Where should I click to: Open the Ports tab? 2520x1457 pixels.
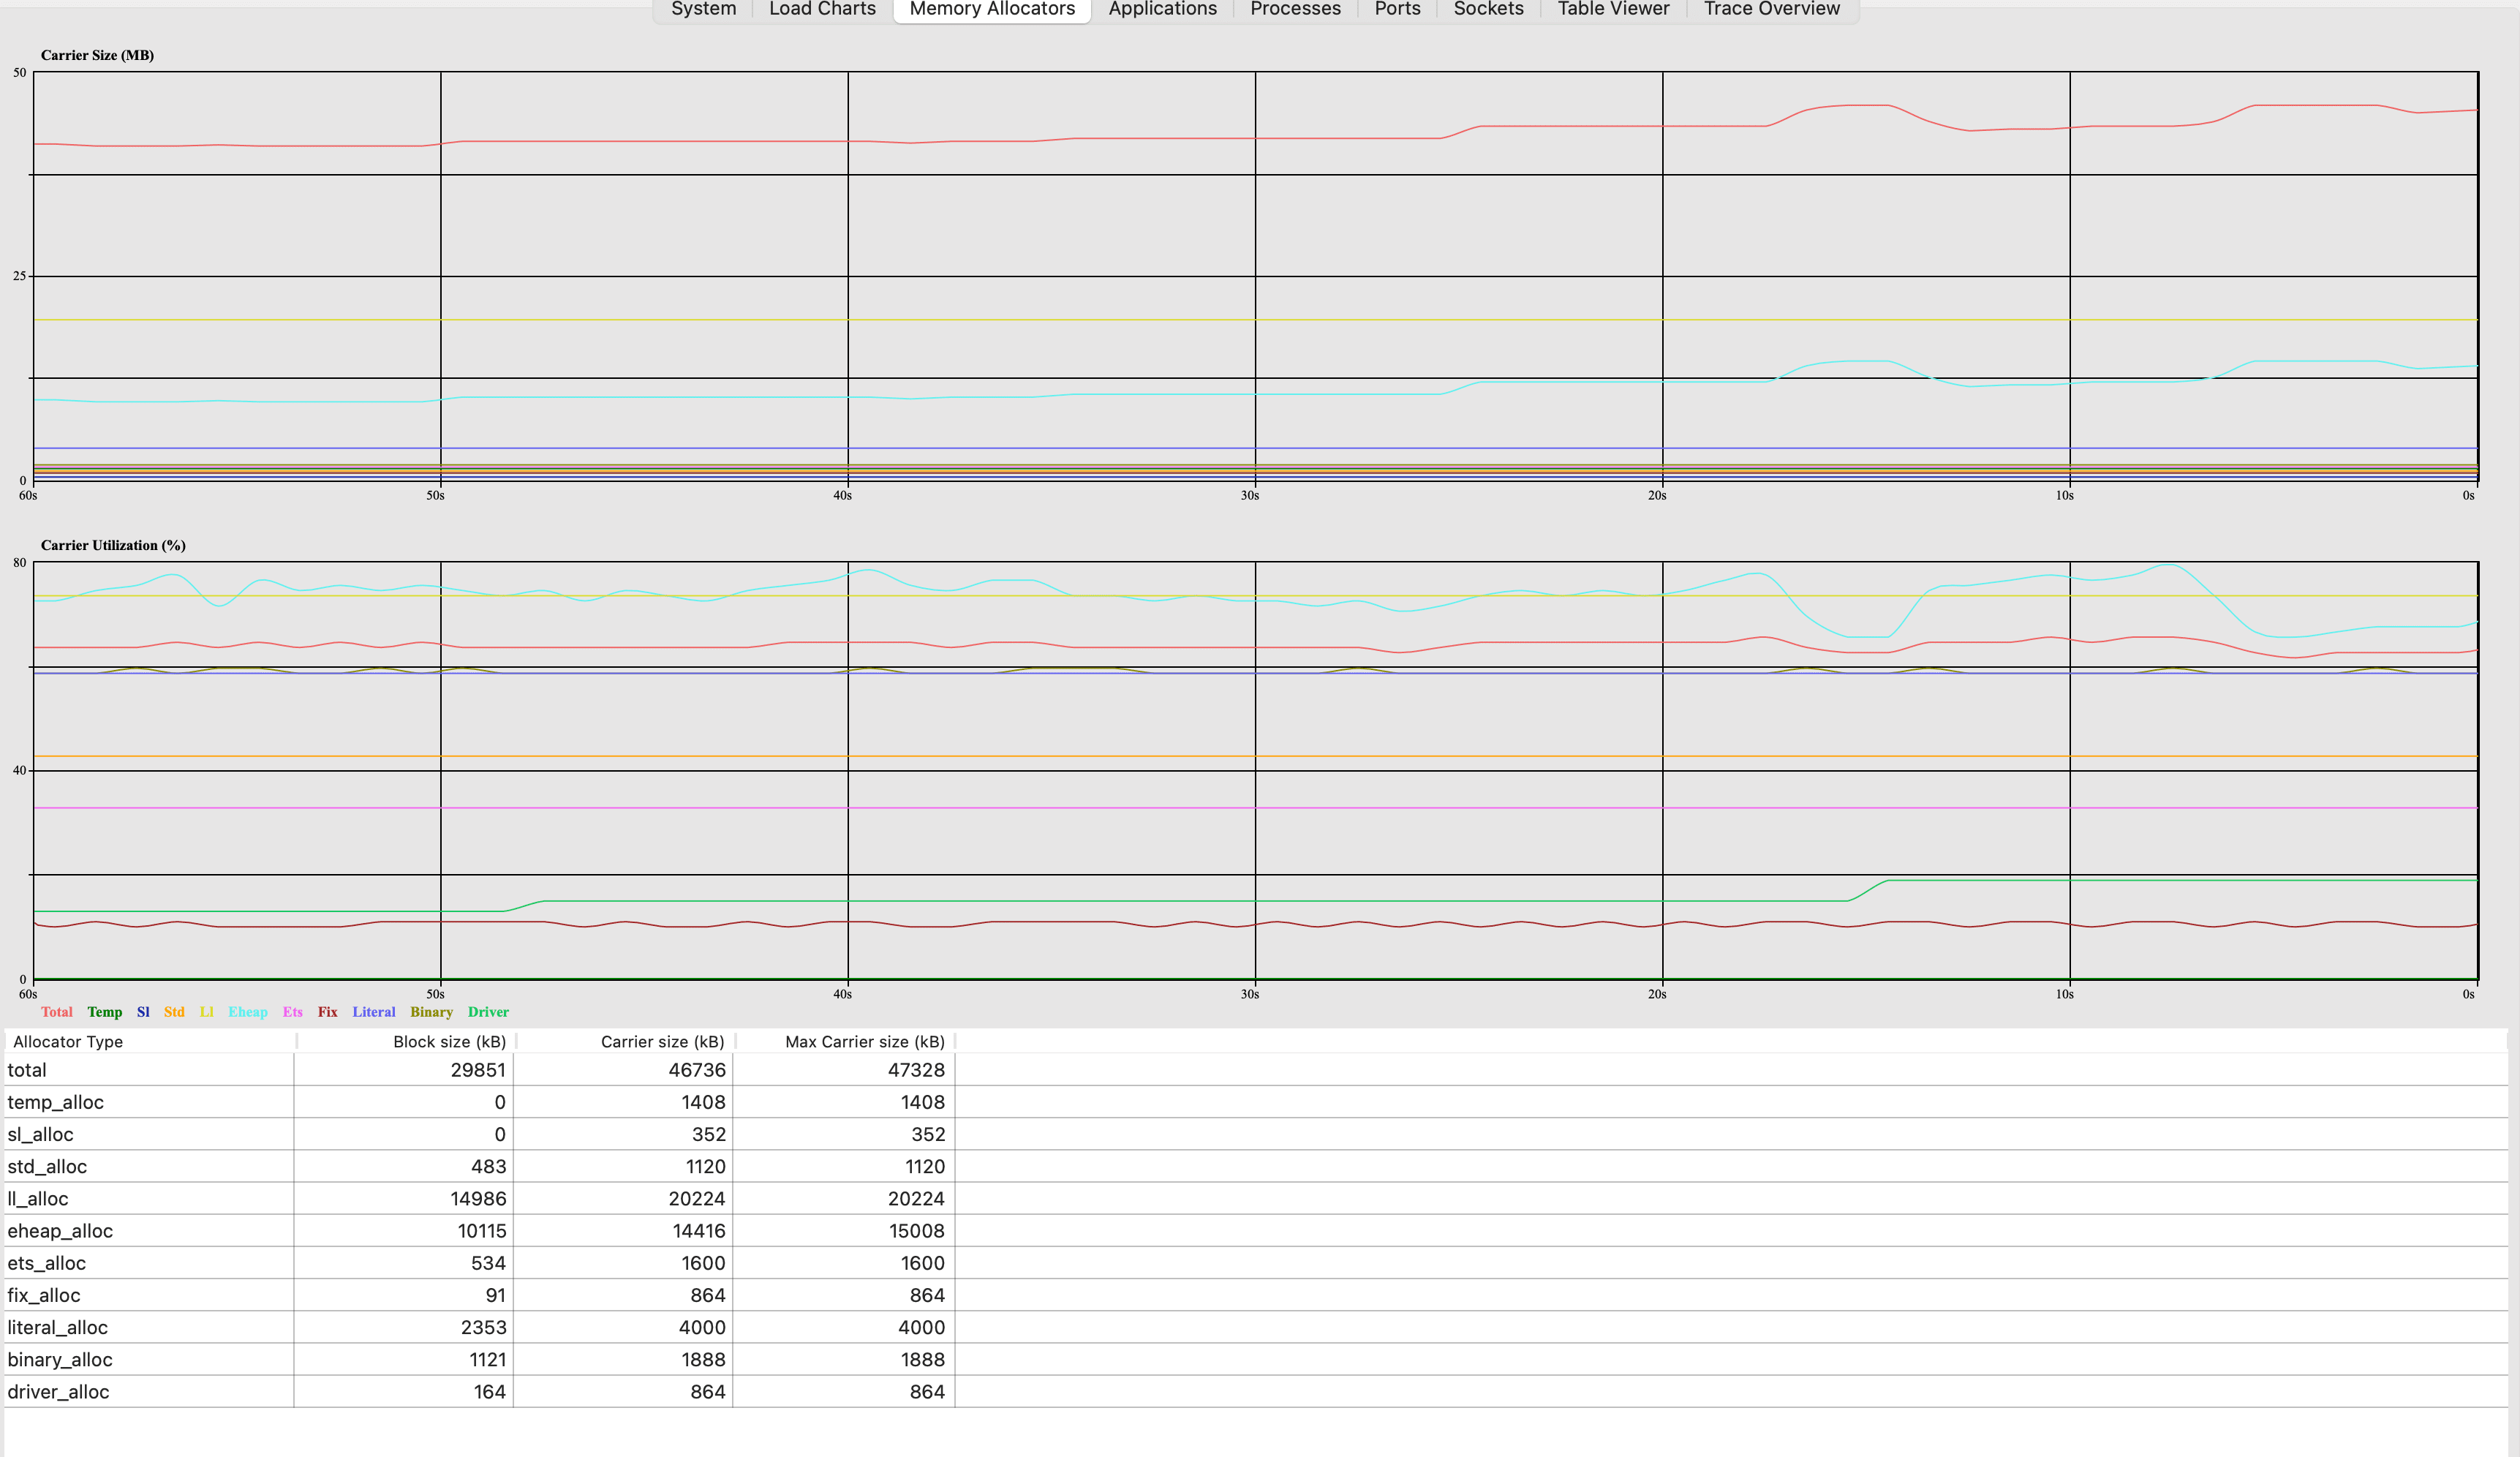point(1397,9)
